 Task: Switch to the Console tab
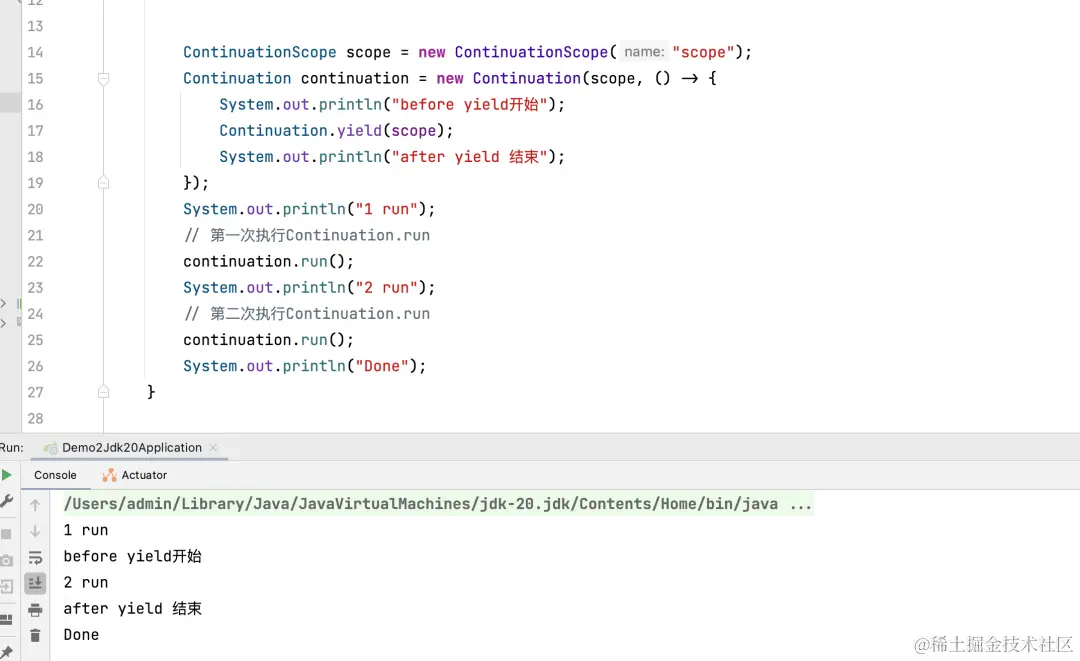55,475
